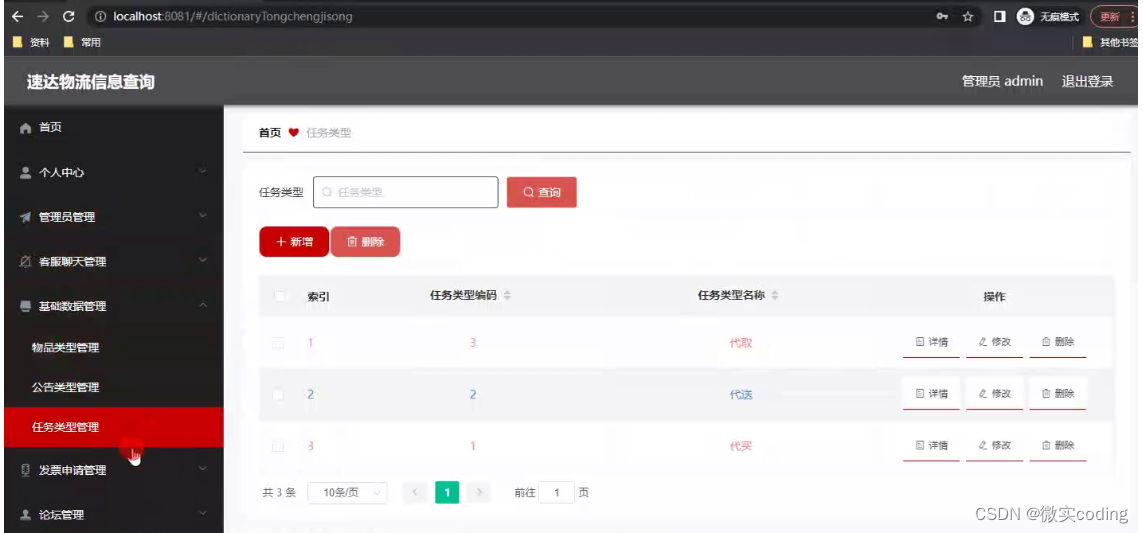
Task: Click the magnifier icon in 任务类型 search field
Action: [327, 192]
